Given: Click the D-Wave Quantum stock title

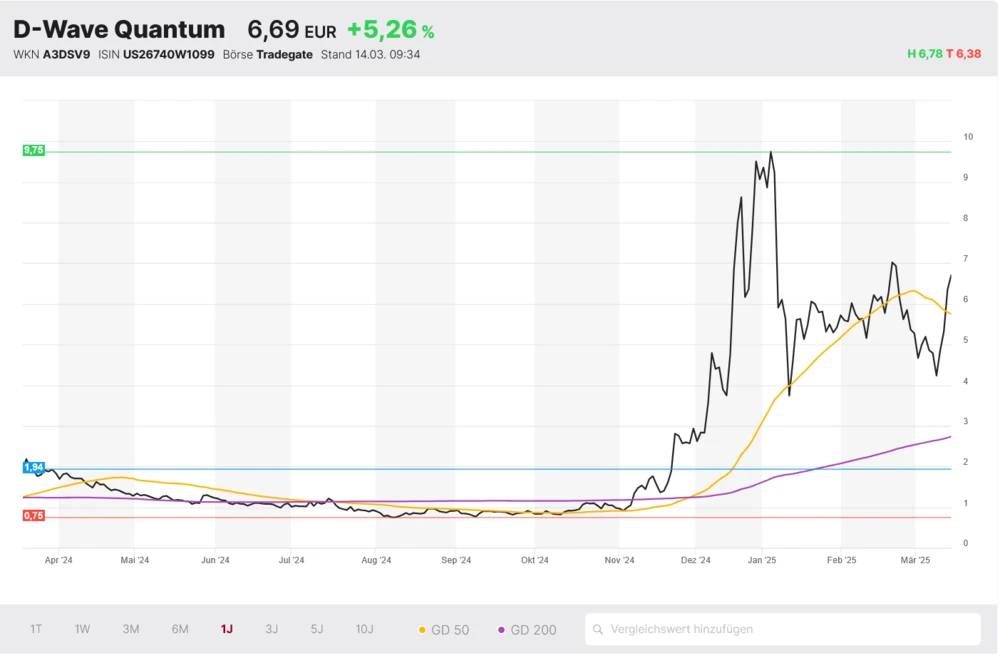Looking at the screenshot, I should pyautogui.click(x=119, y=30).
